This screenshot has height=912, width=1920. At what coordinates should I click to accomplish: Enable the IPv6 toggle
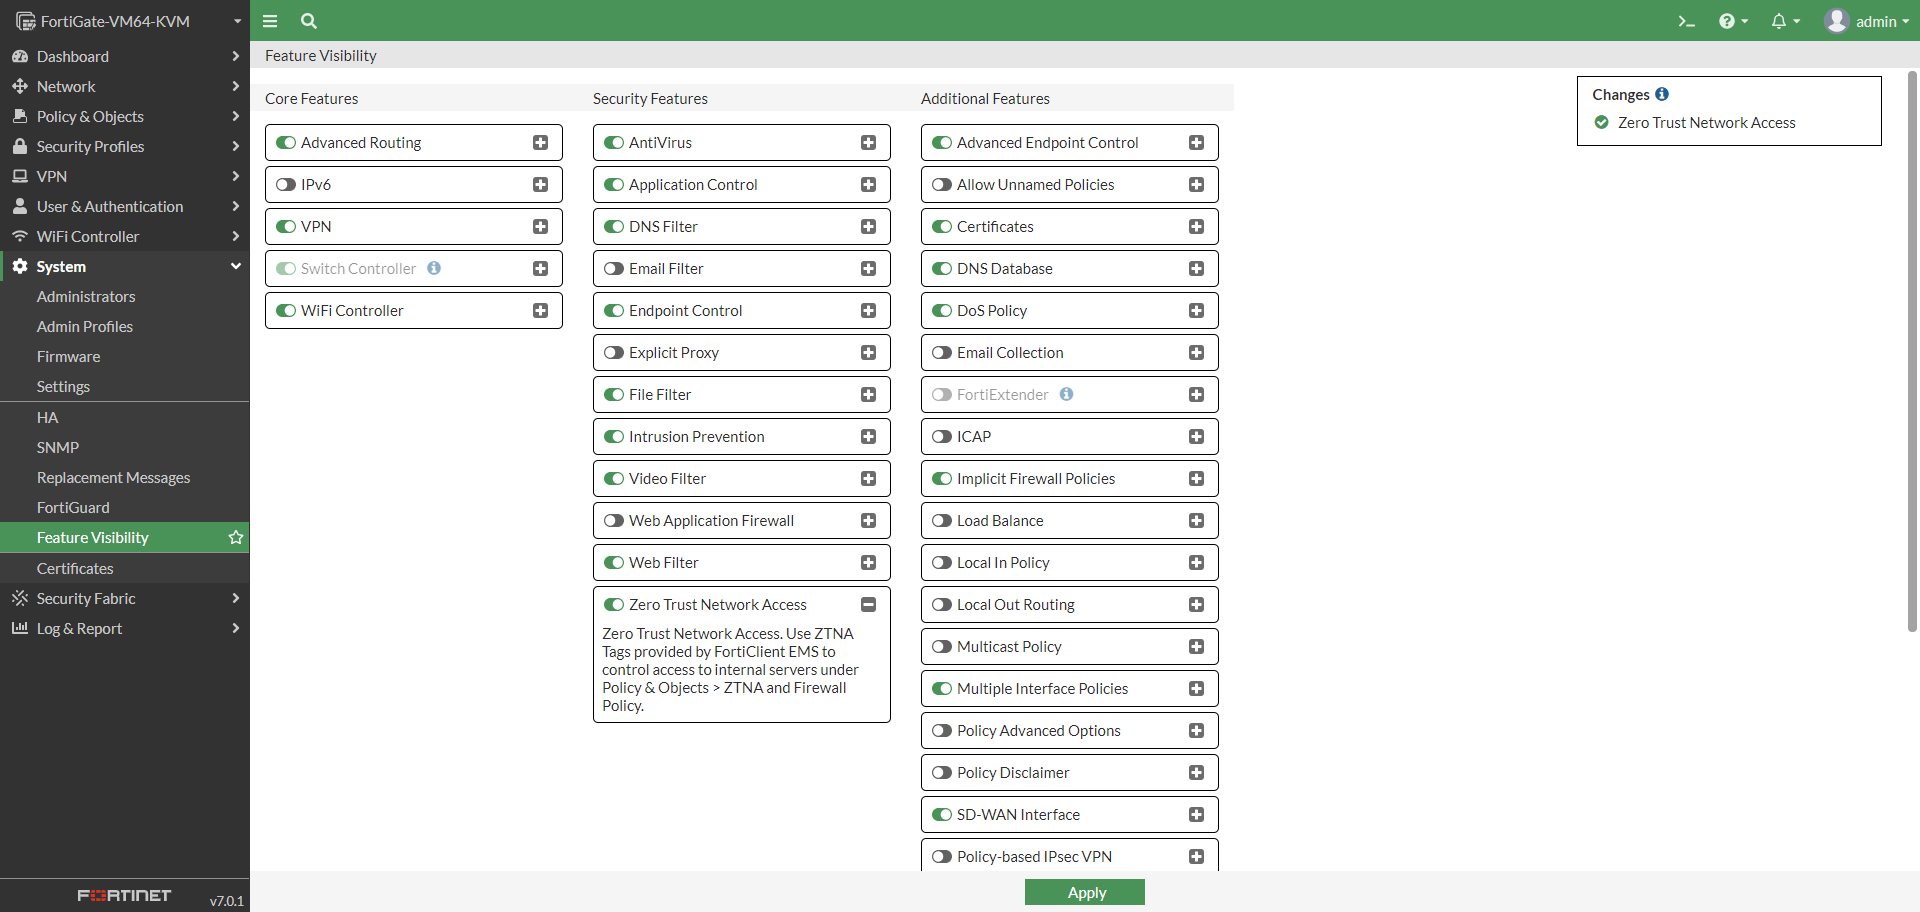click(286, 184)
